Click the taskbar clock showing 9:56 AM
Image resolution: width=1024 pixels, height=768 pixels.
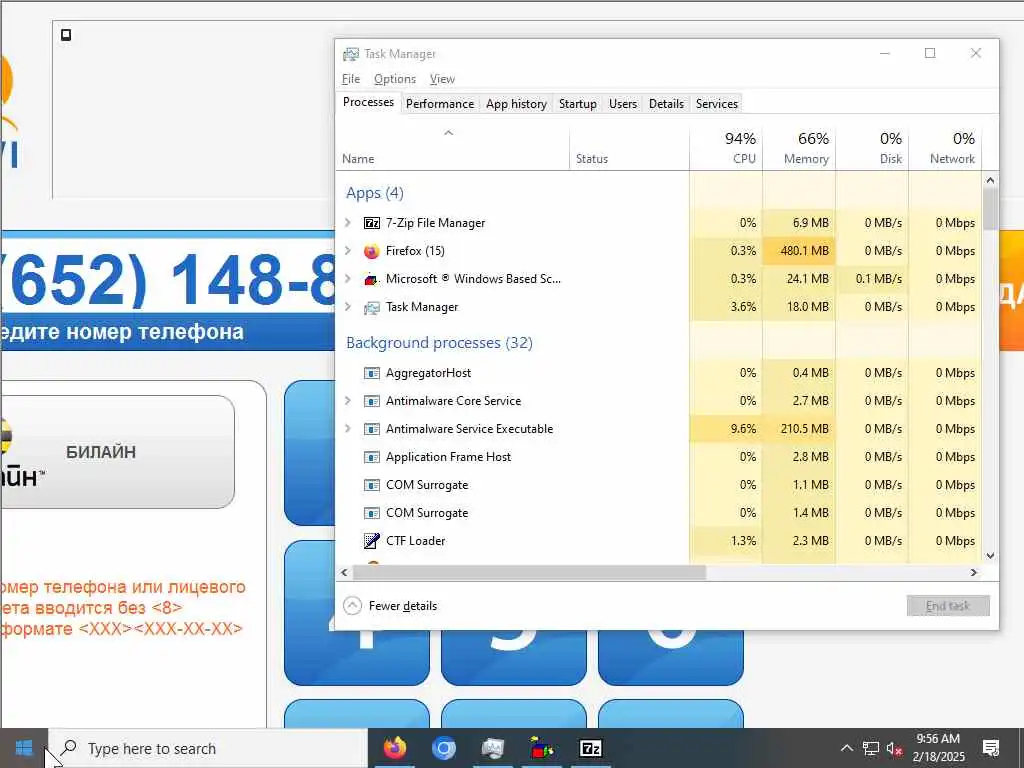click(938, 748)
